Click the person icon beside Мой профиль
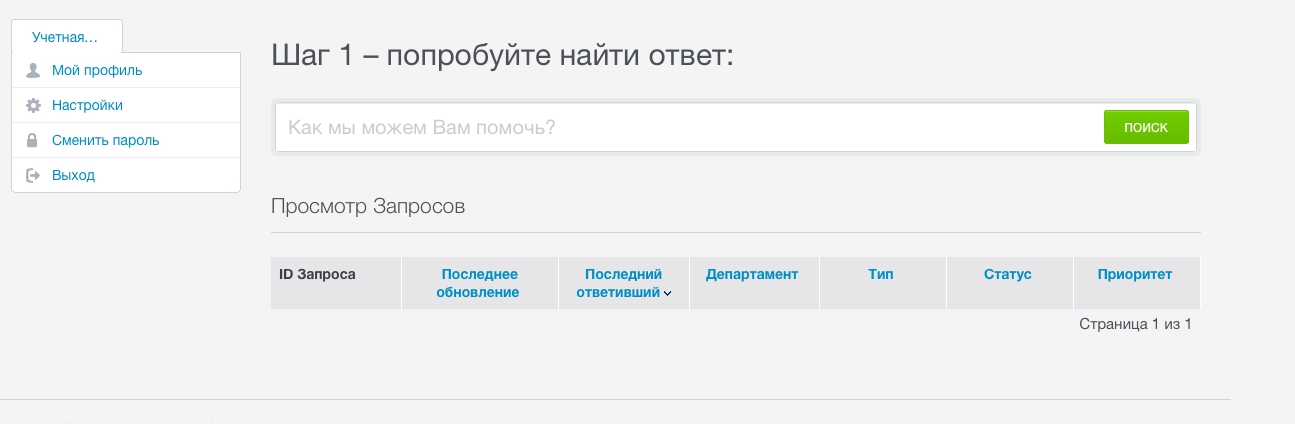Viewport: 1295px width, 424px height. [x=33, y=71]
